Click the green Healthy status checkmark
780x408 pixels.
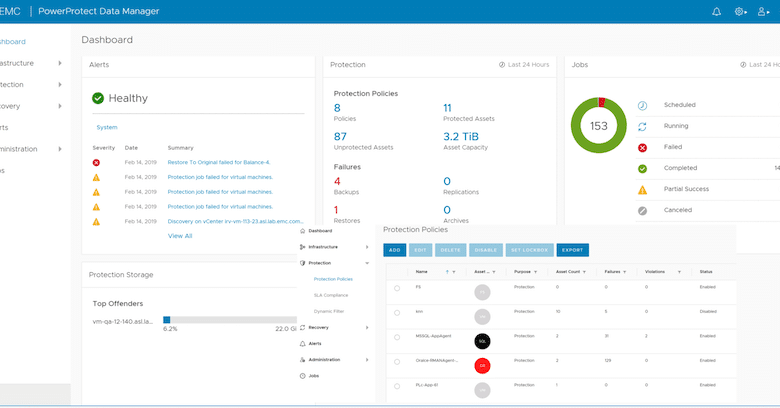(98, 99)
